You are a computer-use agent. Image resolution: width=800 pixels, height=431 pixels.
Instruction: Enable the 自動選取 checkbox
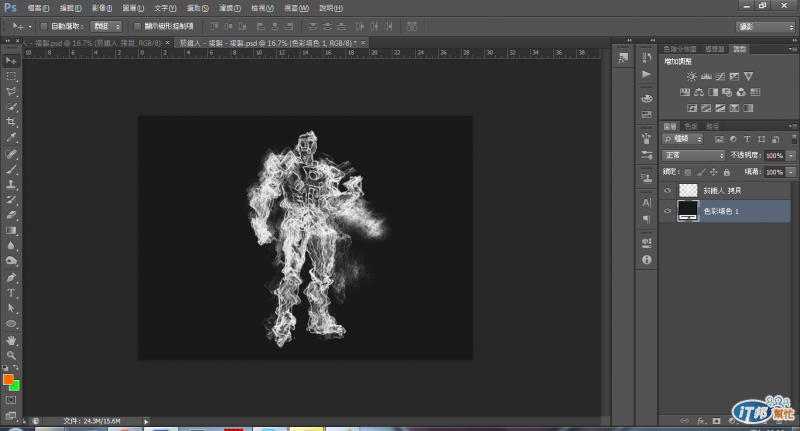tap(43, 25)
